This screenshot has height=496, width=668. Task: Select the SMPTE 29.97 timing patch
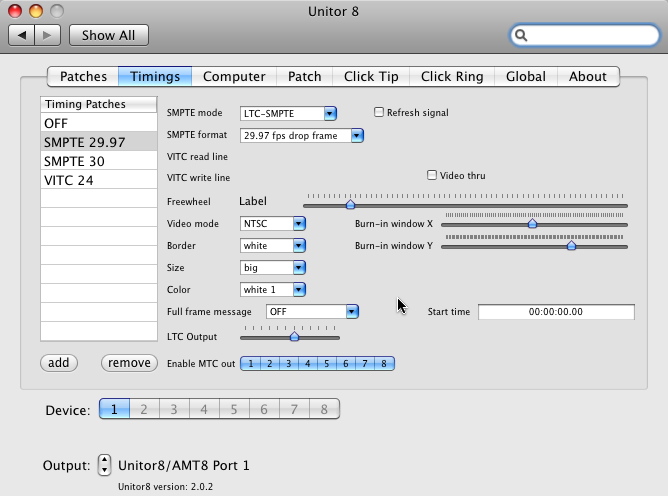pyautogui.click(x=99, y=142)
